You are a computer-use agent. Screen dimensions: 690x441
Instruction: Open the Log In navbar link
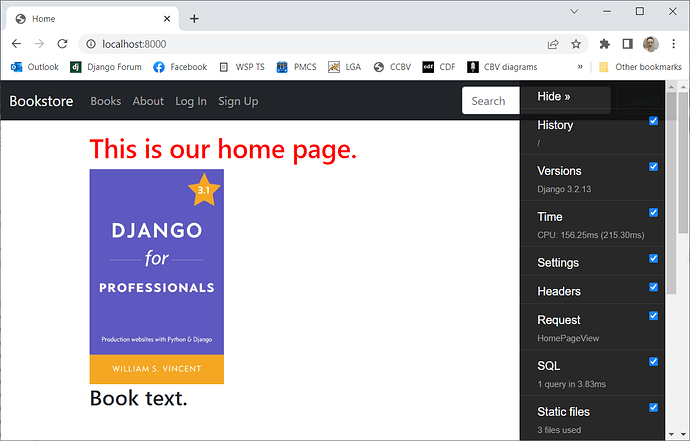tap(191, 101)
